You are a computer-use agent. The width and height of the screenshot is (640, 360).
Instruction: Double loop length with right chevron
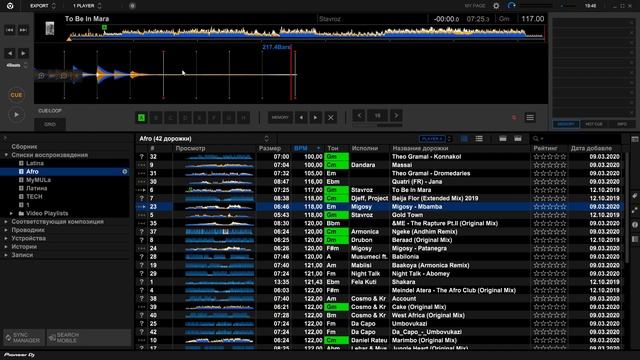point(396,116)
